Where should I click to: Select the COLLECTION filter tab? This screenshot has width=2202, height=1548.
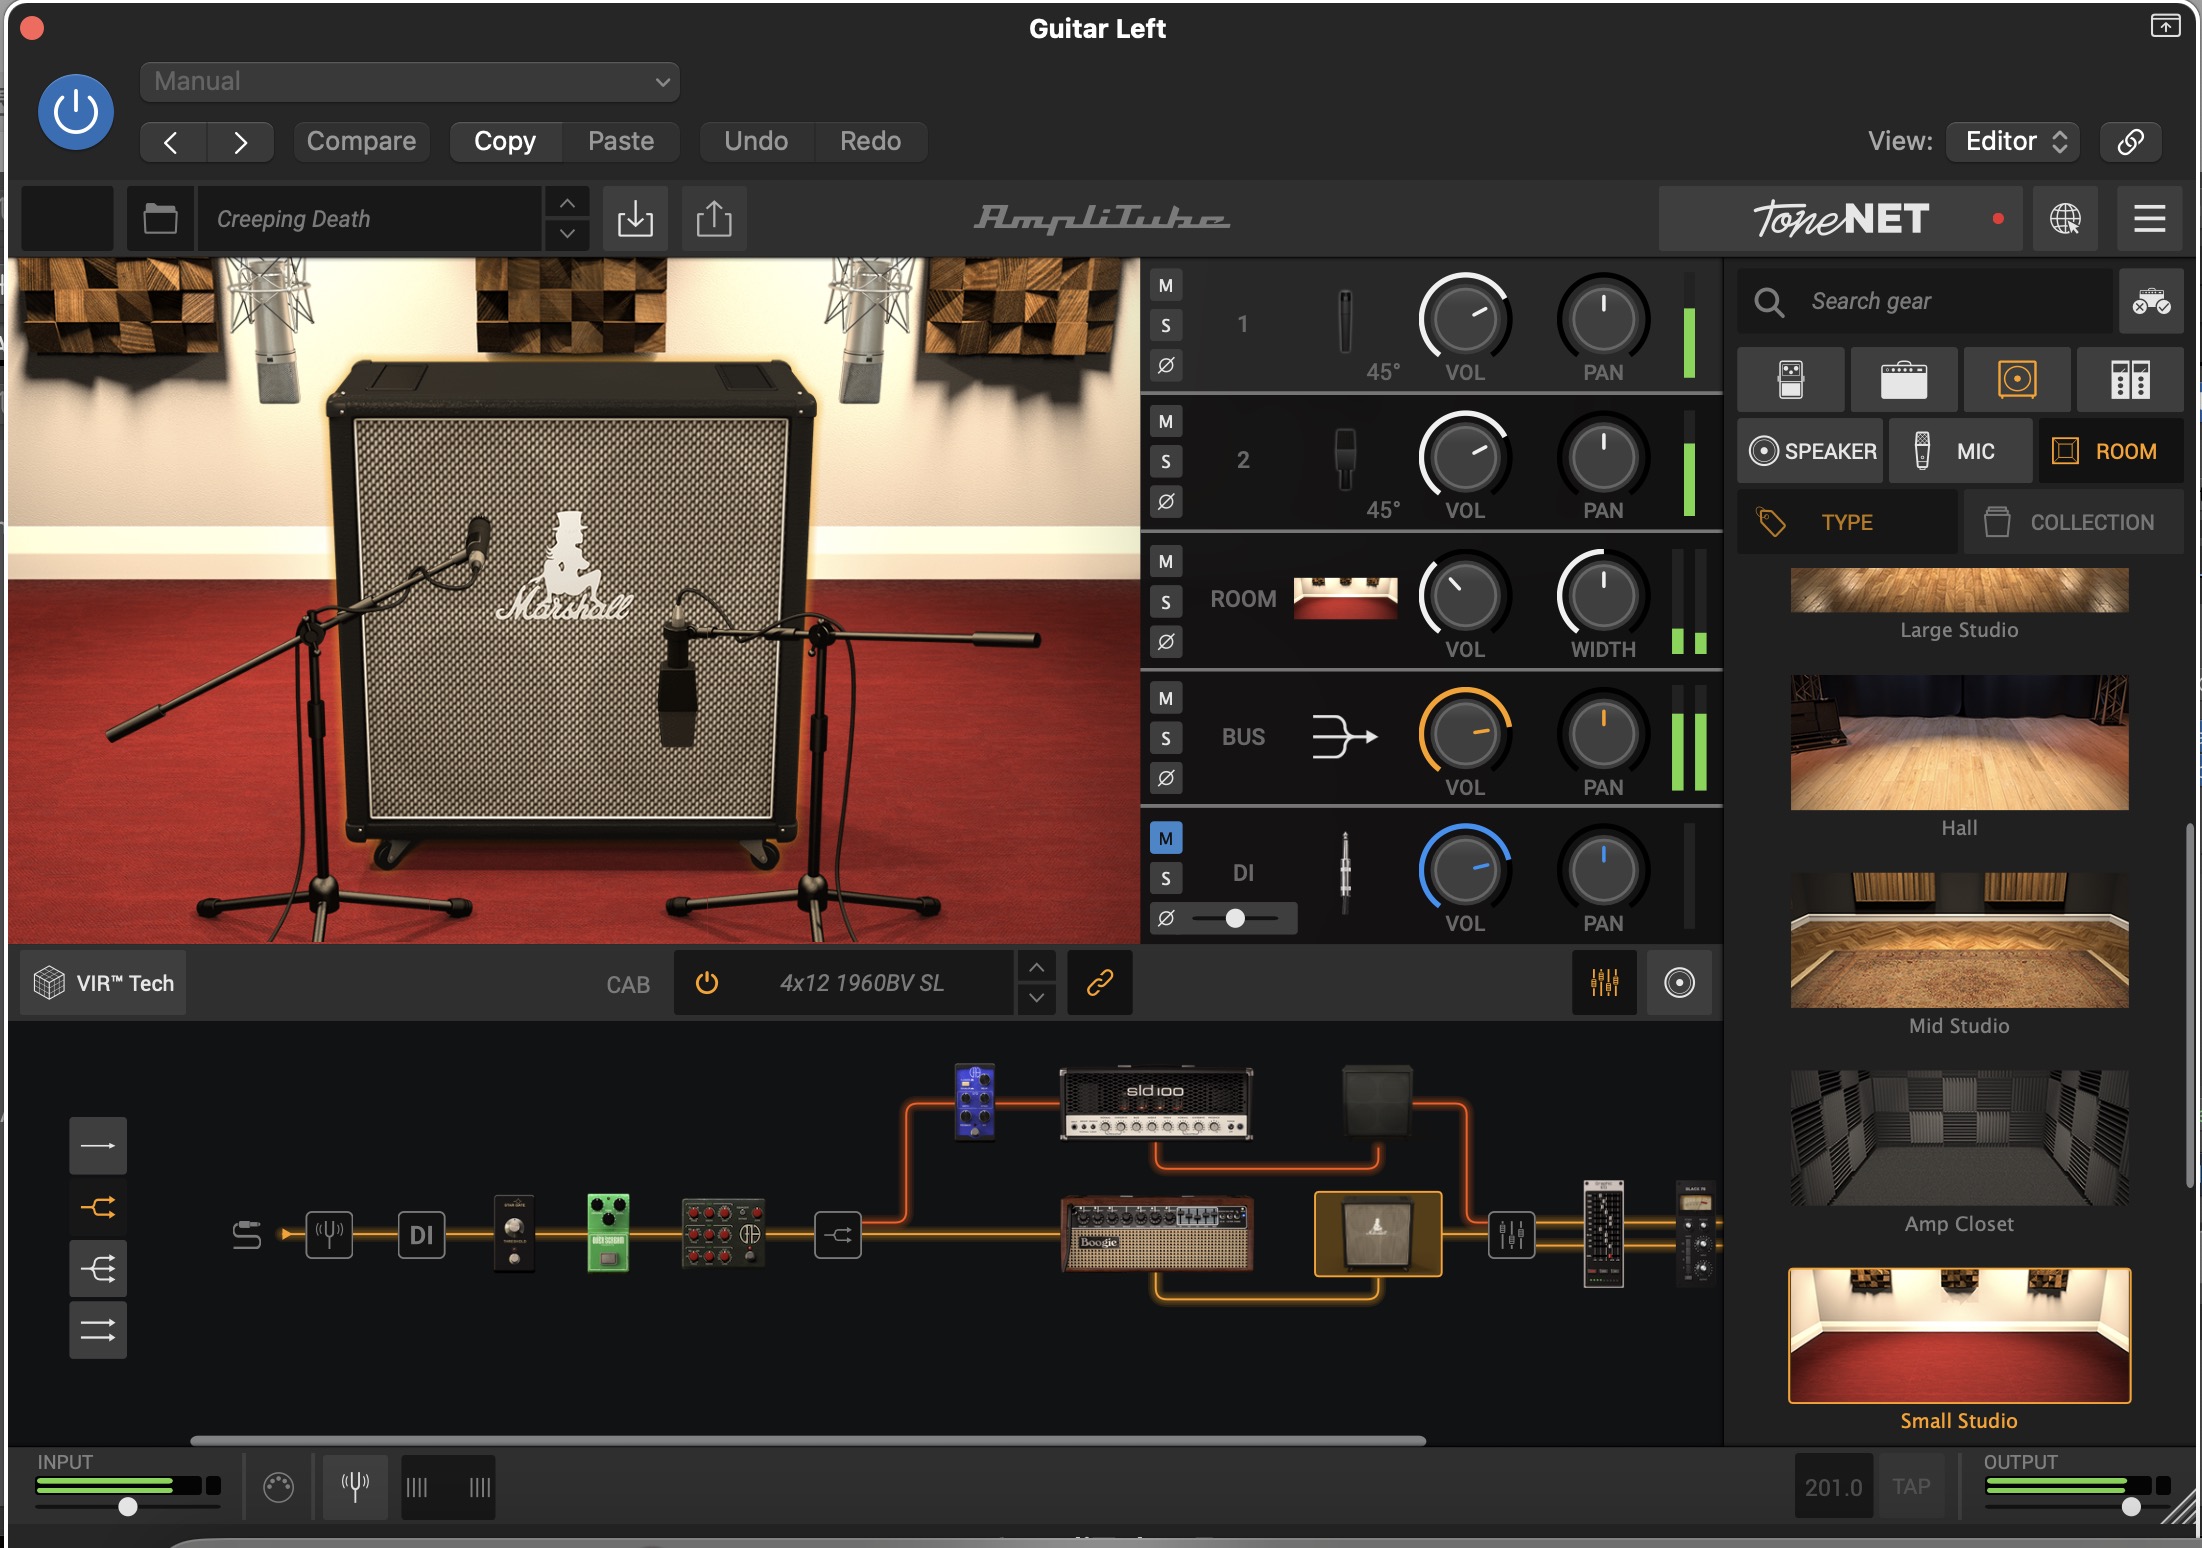point(2074,522)
